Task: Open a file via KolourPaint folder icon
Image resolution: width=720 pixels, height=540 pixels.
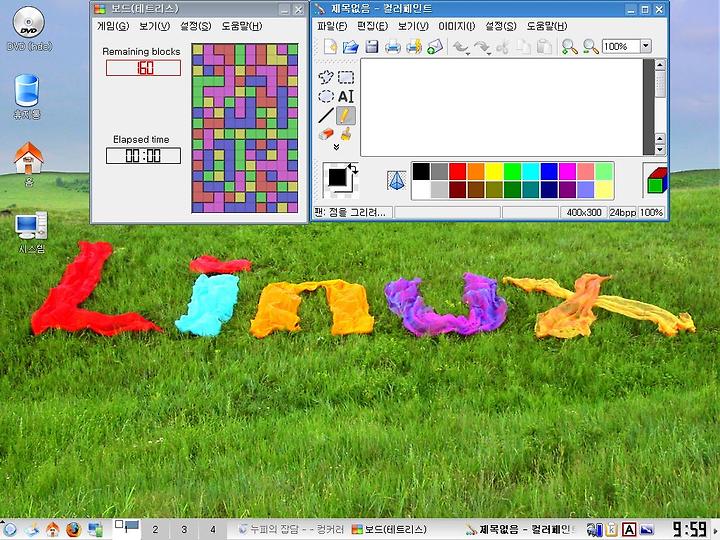Action: (350, 46)
